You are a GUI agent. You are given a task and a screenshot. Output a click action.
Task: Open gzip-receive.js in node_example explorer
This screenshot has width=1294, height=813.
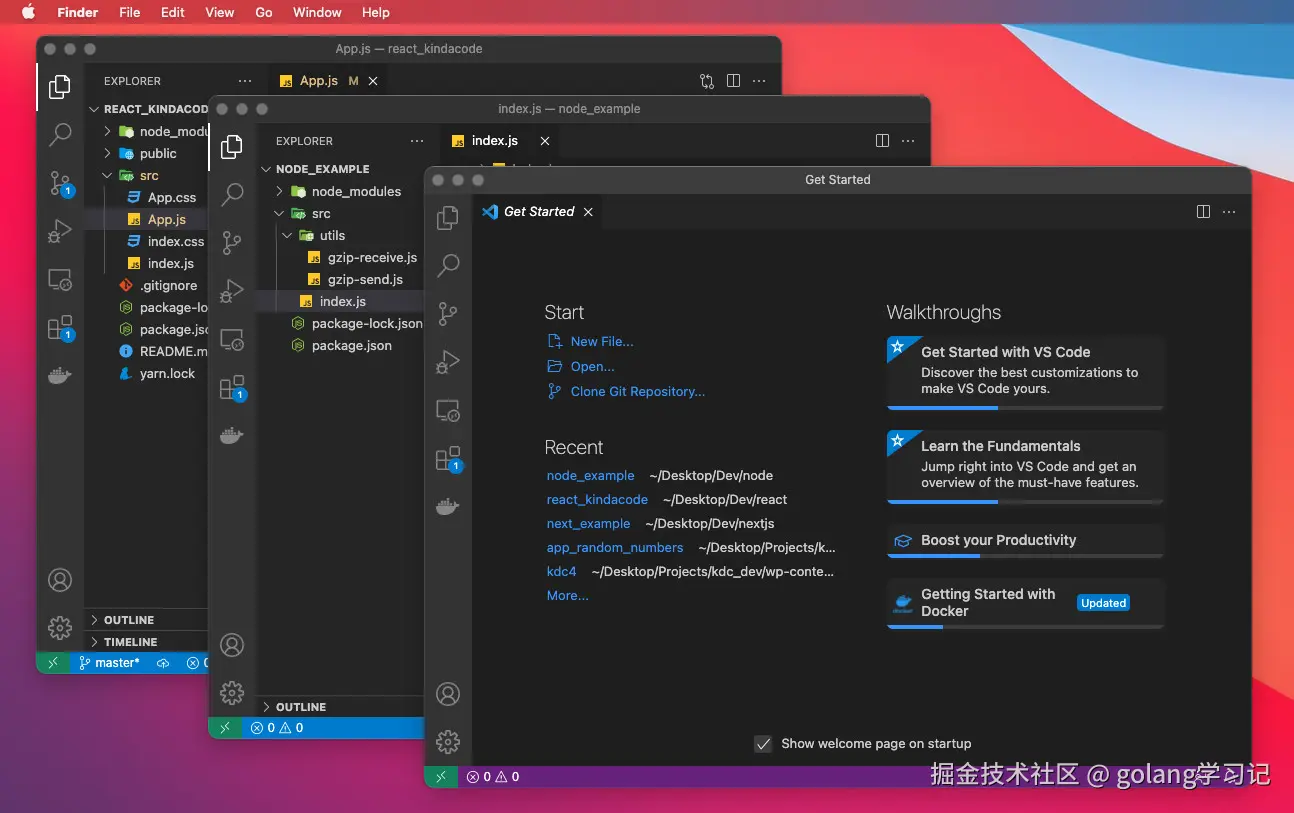[x=372, y=257]
